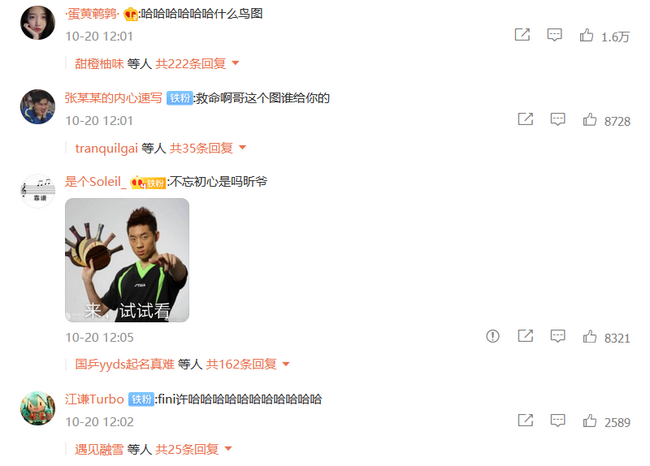Click the 铁粉 badge next to 张某某的内心速写
Screen dimensions: 650x466
tap(179, 98)
